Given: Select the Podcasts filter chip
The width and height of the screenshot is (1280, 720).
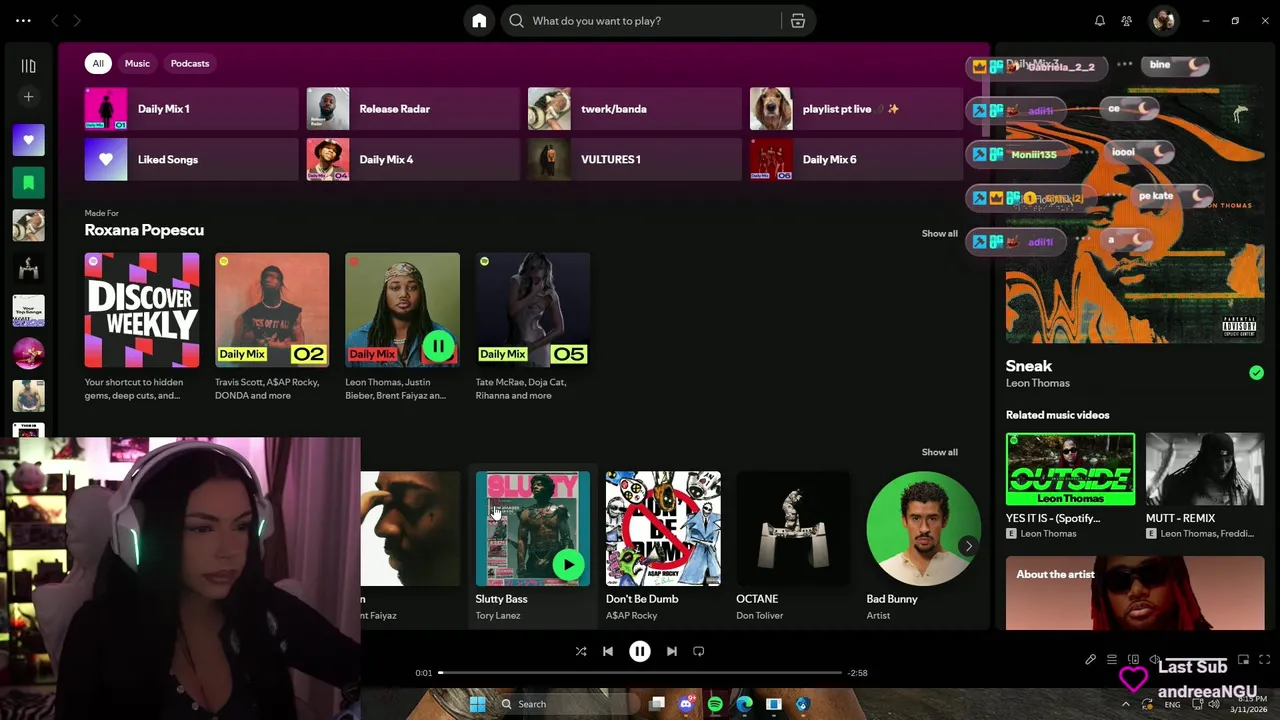Looking at the screenshot, I should [190, 63].
